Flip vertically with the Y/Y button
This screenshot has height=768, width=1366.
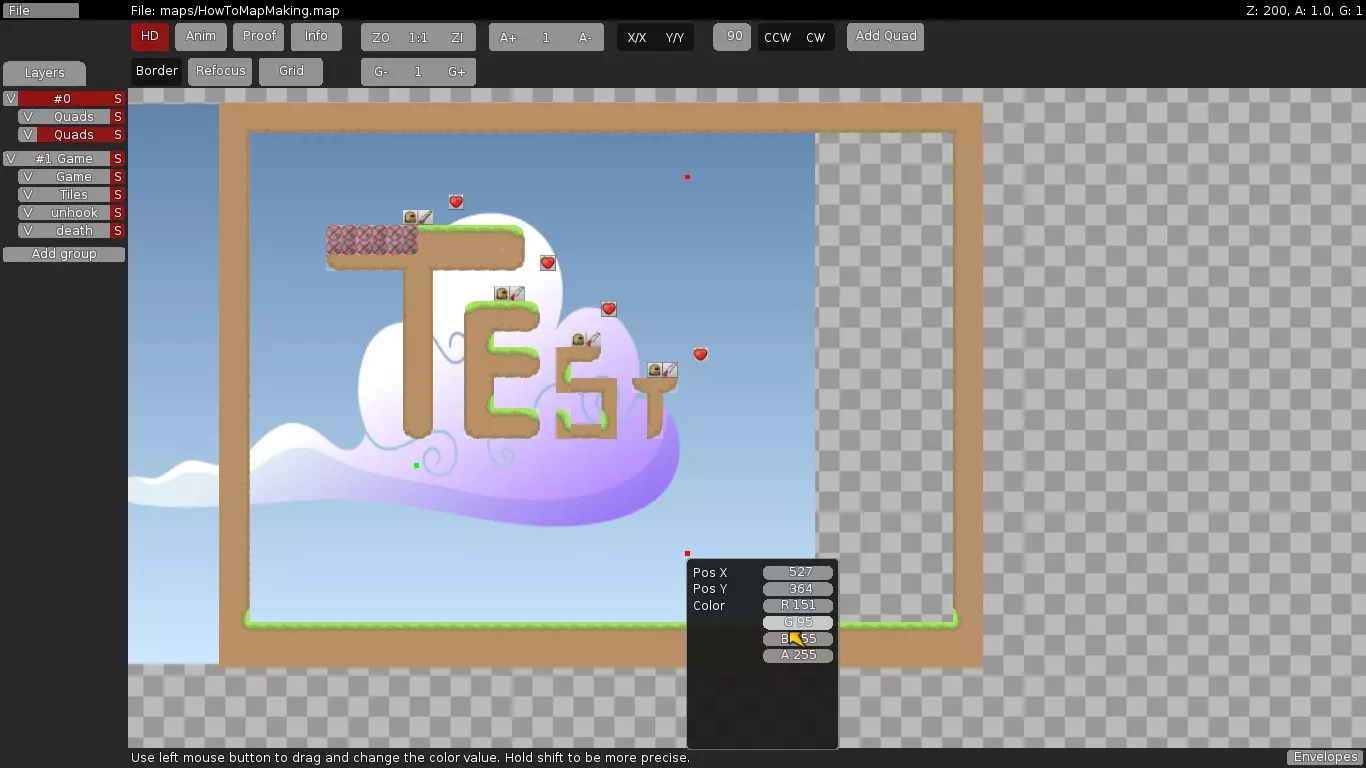pos(675,38)
